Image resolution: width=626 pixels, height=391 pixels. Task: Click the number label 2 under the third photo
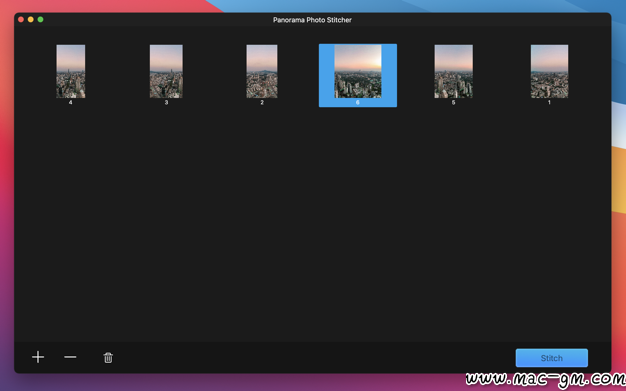coord(262,103)
